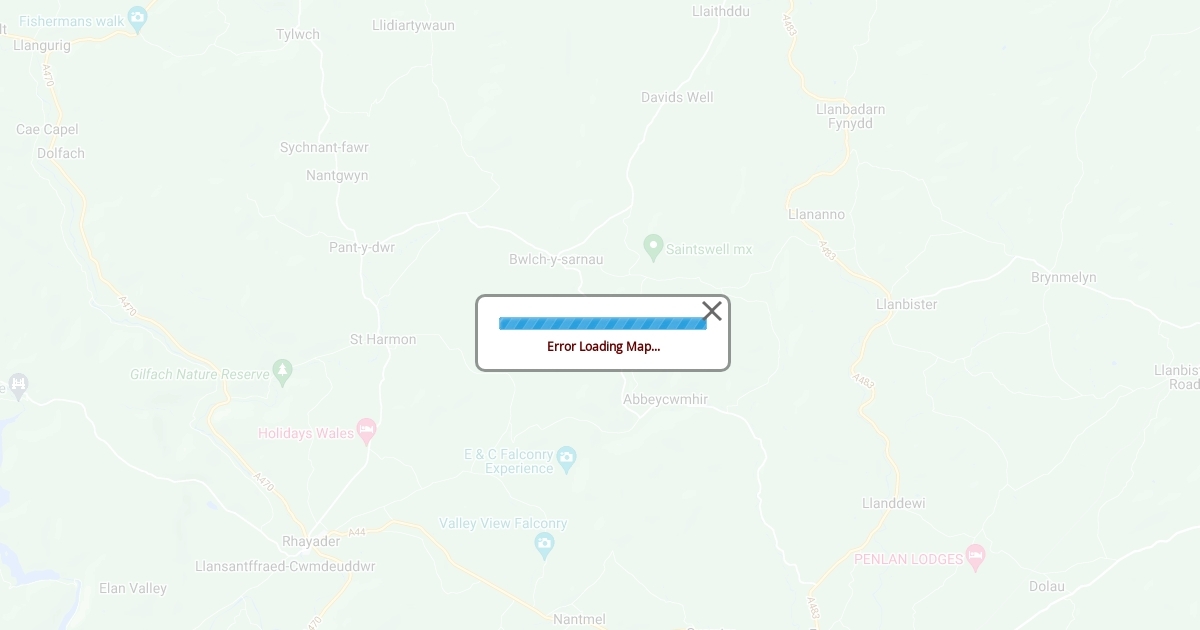Select the Pant-y-dwr place label
Viewport: 1200px width, 630px height.
coord(362,247)
